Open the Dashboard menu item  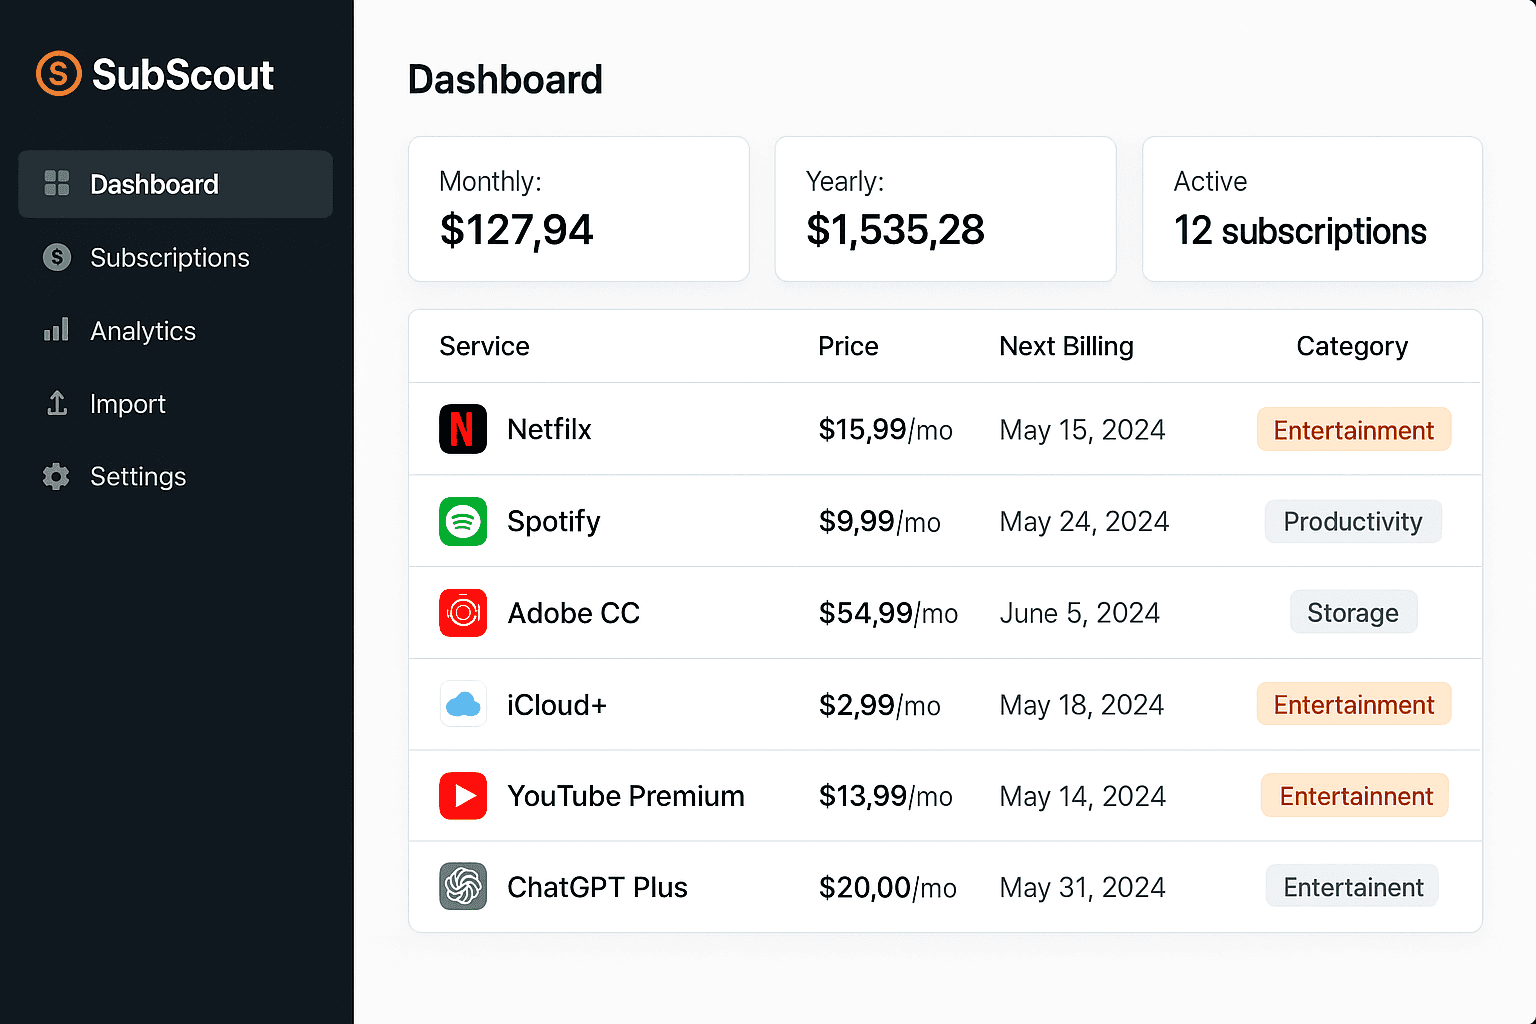point(155,184)
